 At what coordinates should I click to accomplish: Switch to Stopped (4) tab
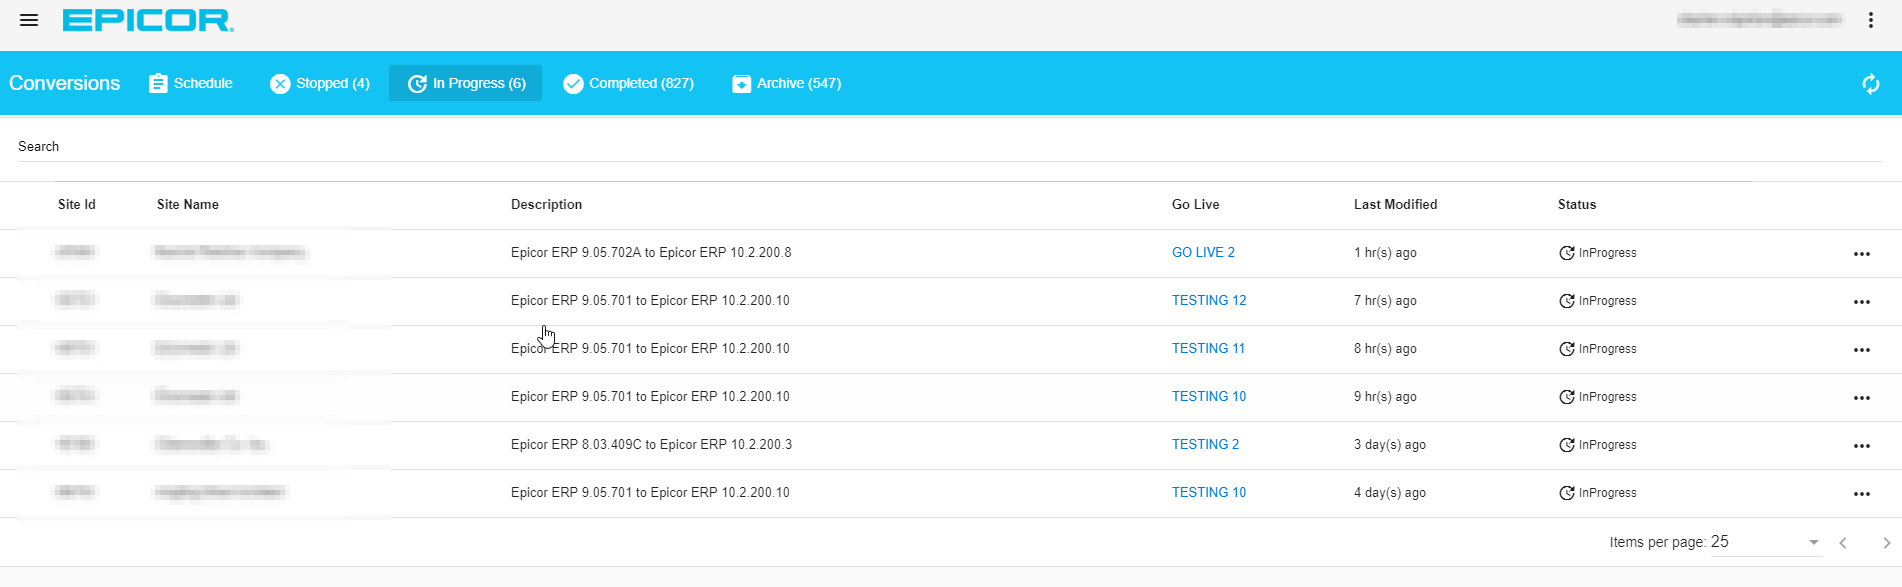[x=320, y=83]
